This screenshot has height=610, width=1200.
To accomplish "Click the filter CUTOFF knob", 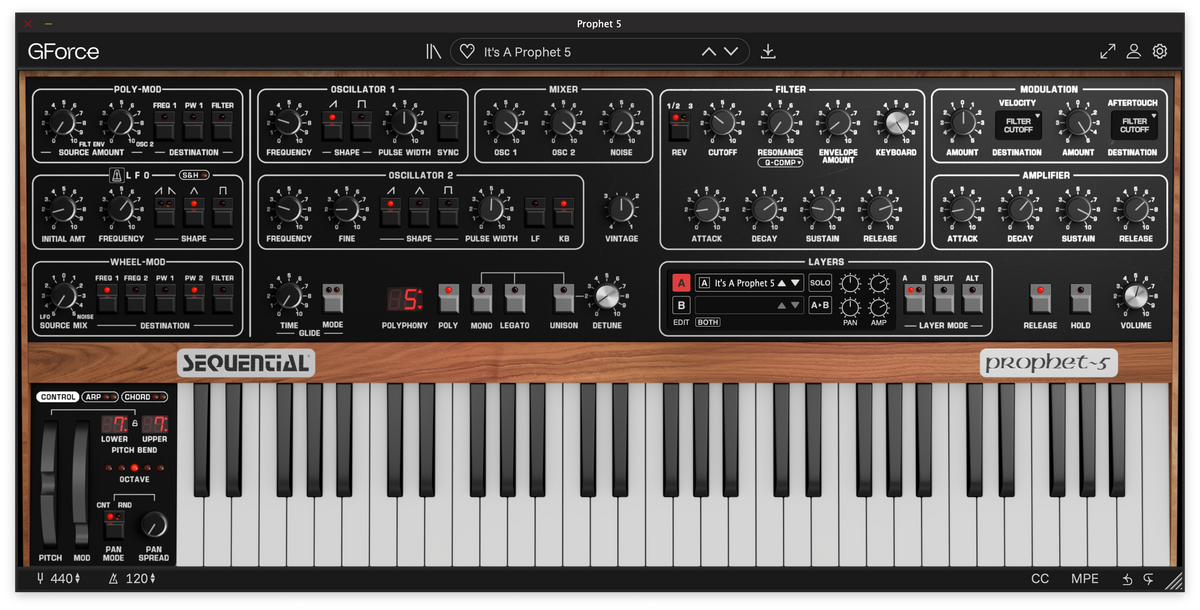I will coord(722,123).
